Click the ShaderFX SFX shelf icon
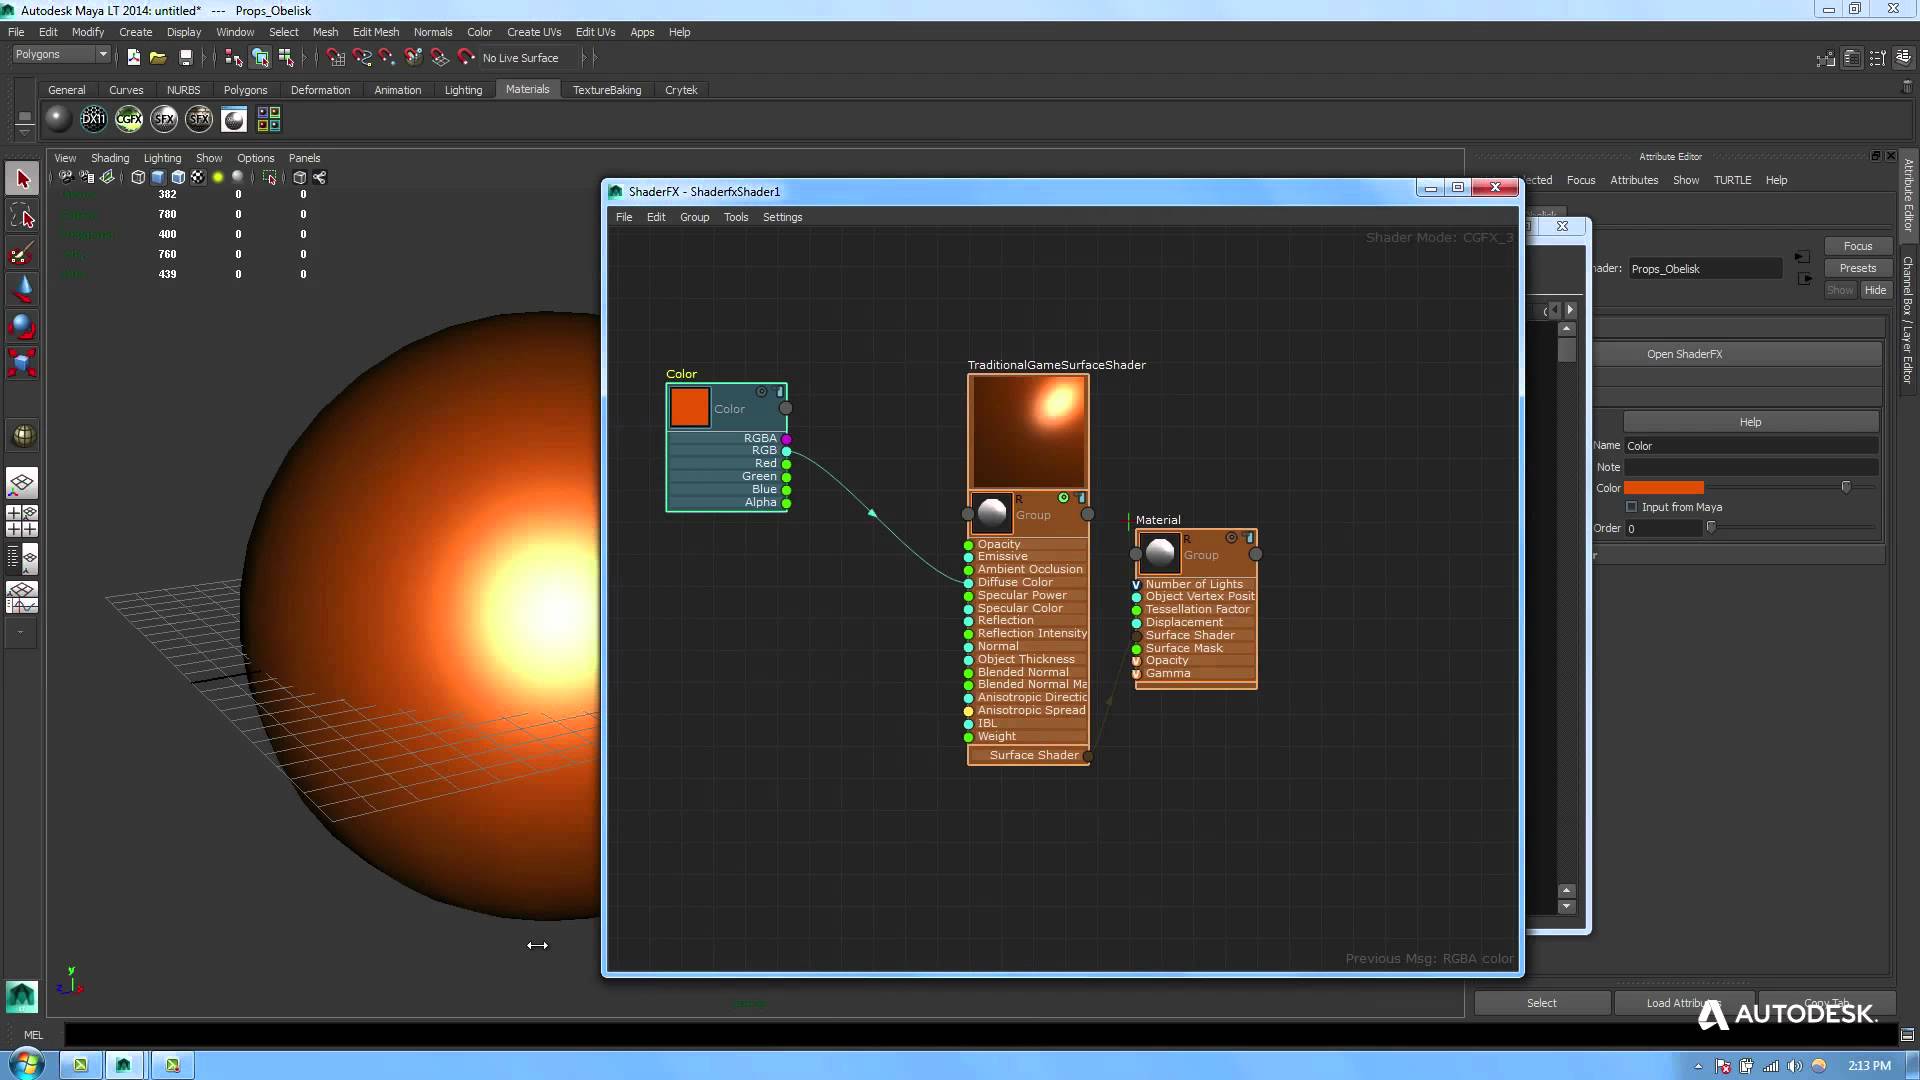The width and height of the screenshot is (1920, 1080). click(164, 118)
